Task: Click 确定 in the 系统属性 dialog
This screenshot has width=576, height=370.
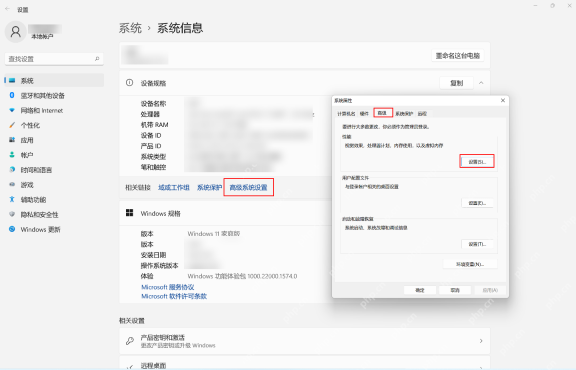Action: pyautogui.click(x=420, y=290)
